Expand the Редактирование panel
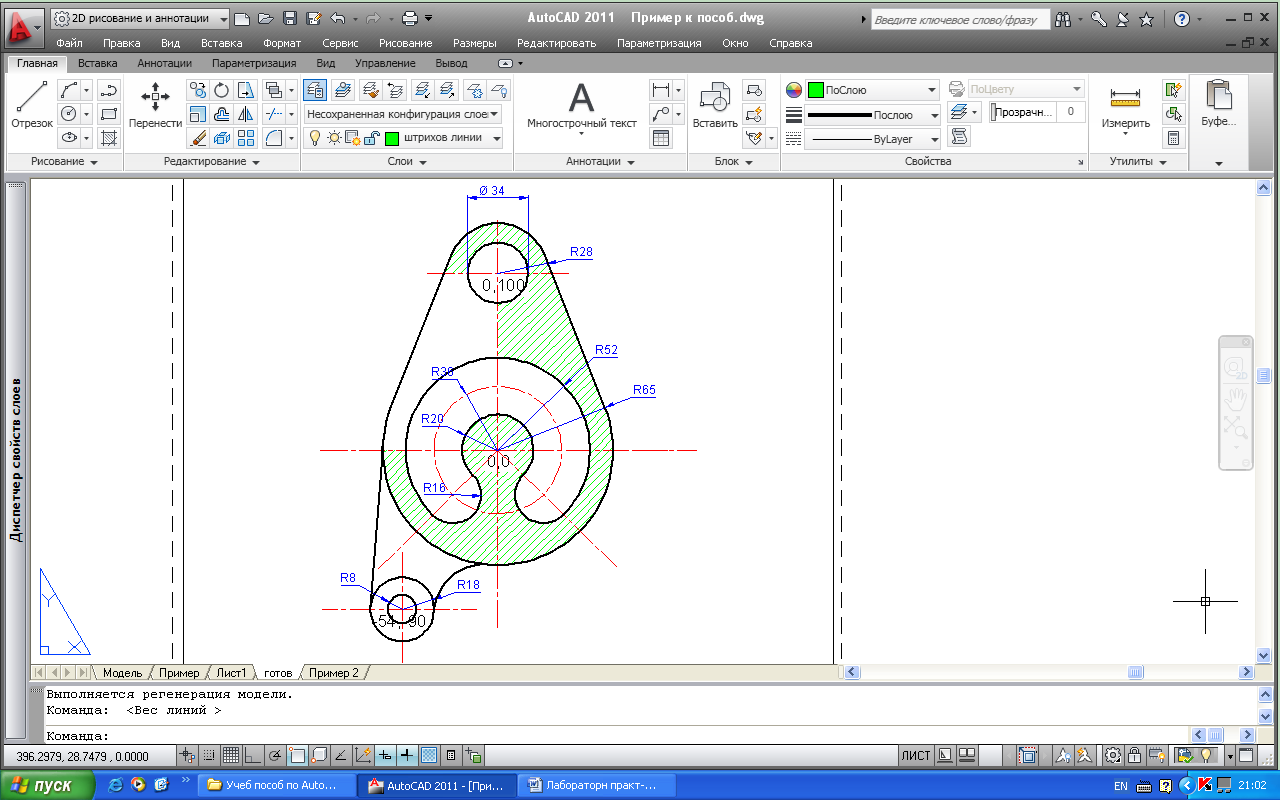Viewport: 1280px width, 800px height. pyautogui.click(x=212, y=161)
